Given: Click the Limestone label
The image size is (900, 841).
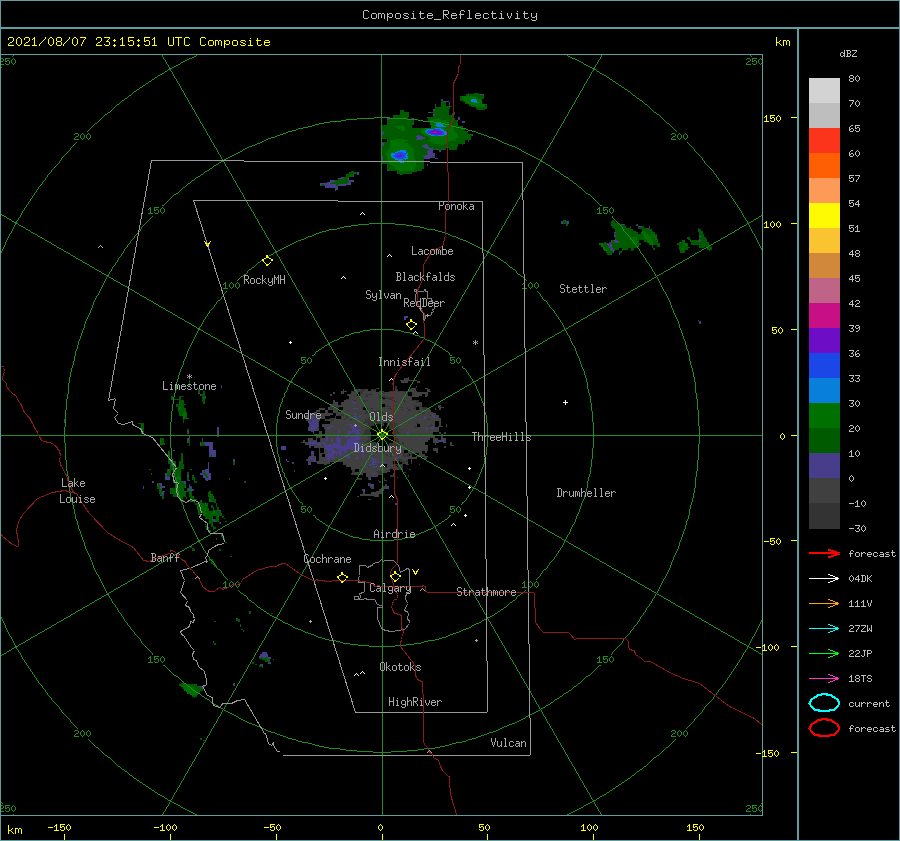Looking at the screenshot, I should coord(189,386).
